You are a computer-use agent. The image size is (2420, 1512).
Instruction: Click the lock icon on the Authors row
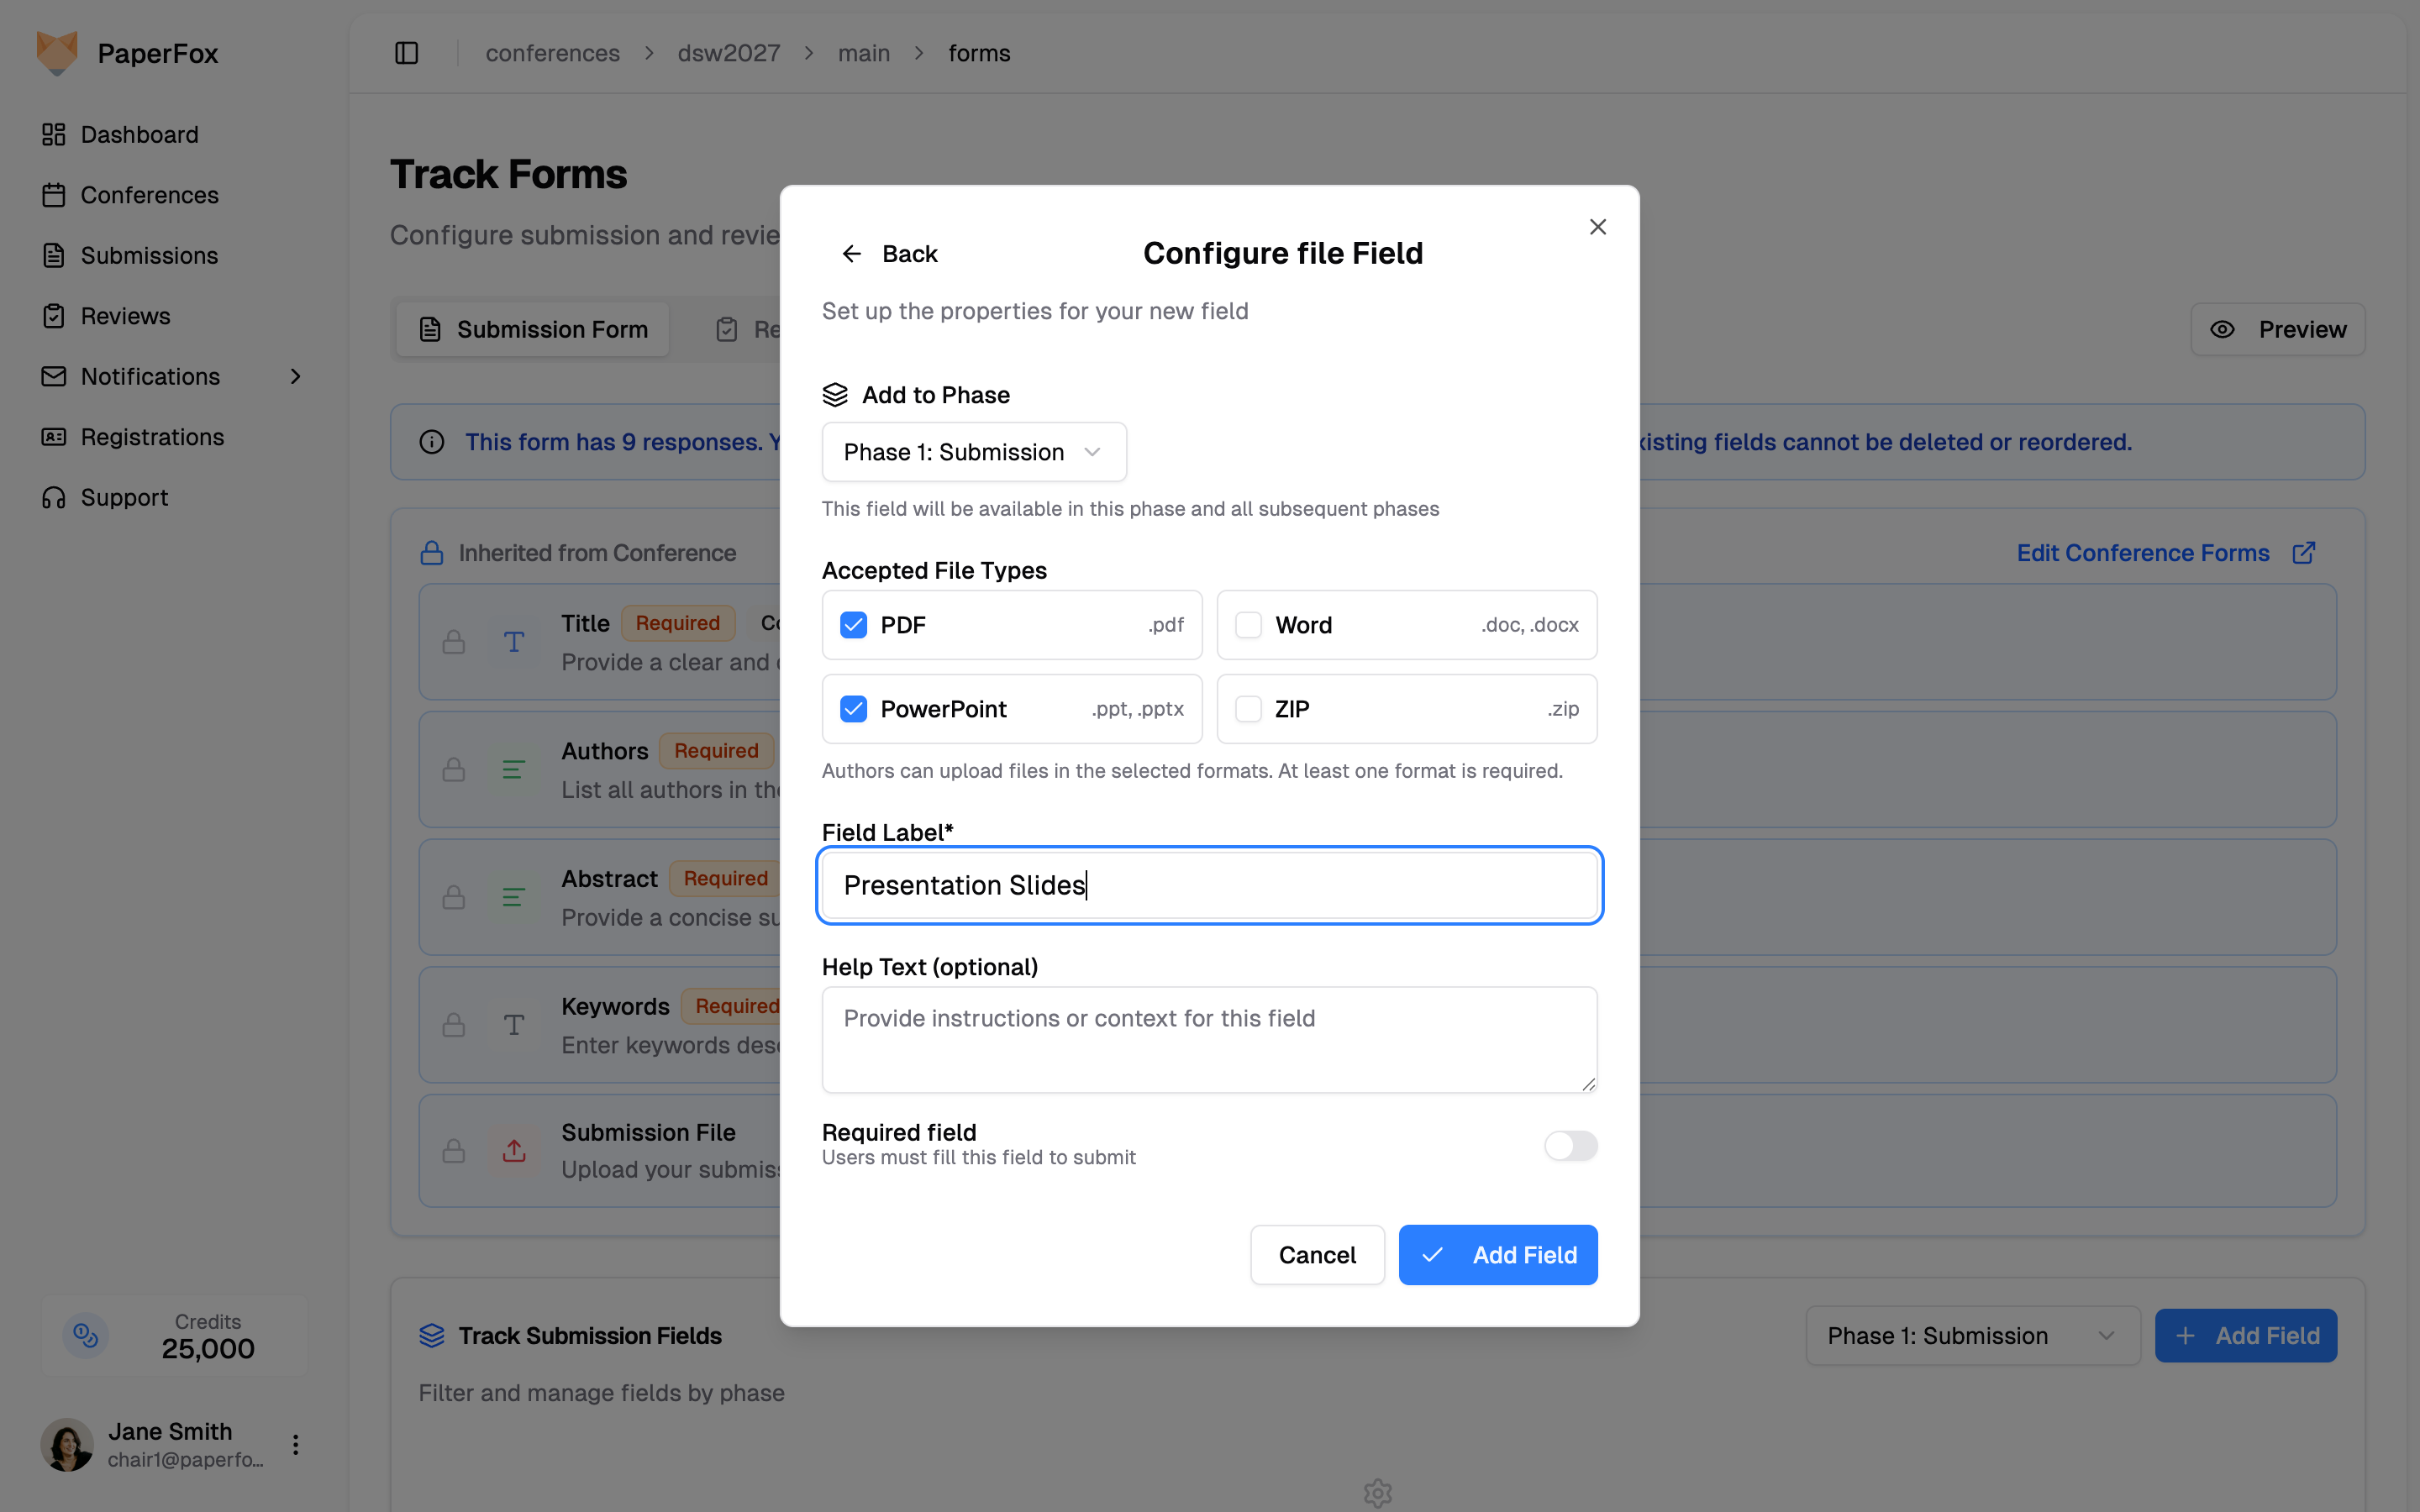pyautogui.click(x=454, y=770)
